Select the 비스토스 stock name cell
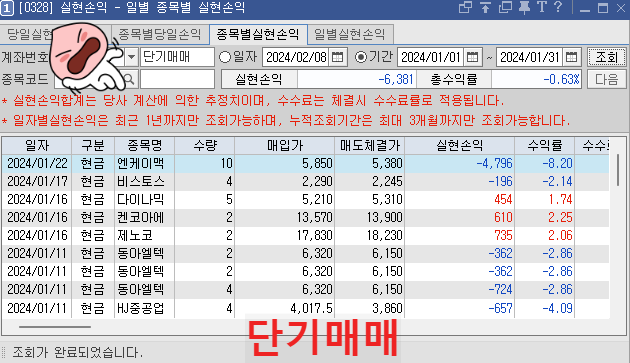 point(144,182)
